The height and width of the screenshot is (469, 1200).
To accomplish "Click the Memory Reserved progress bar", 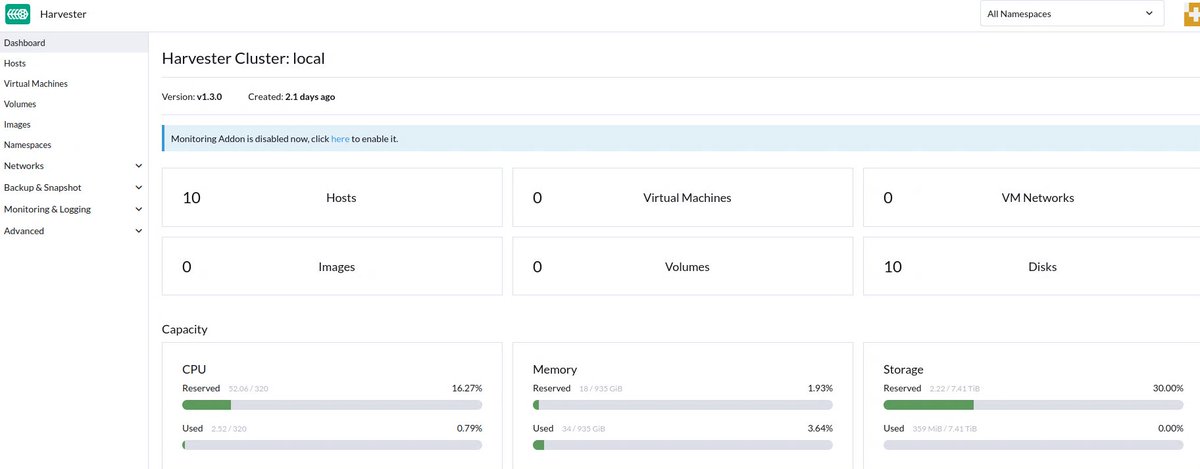I will click(683, 405).
